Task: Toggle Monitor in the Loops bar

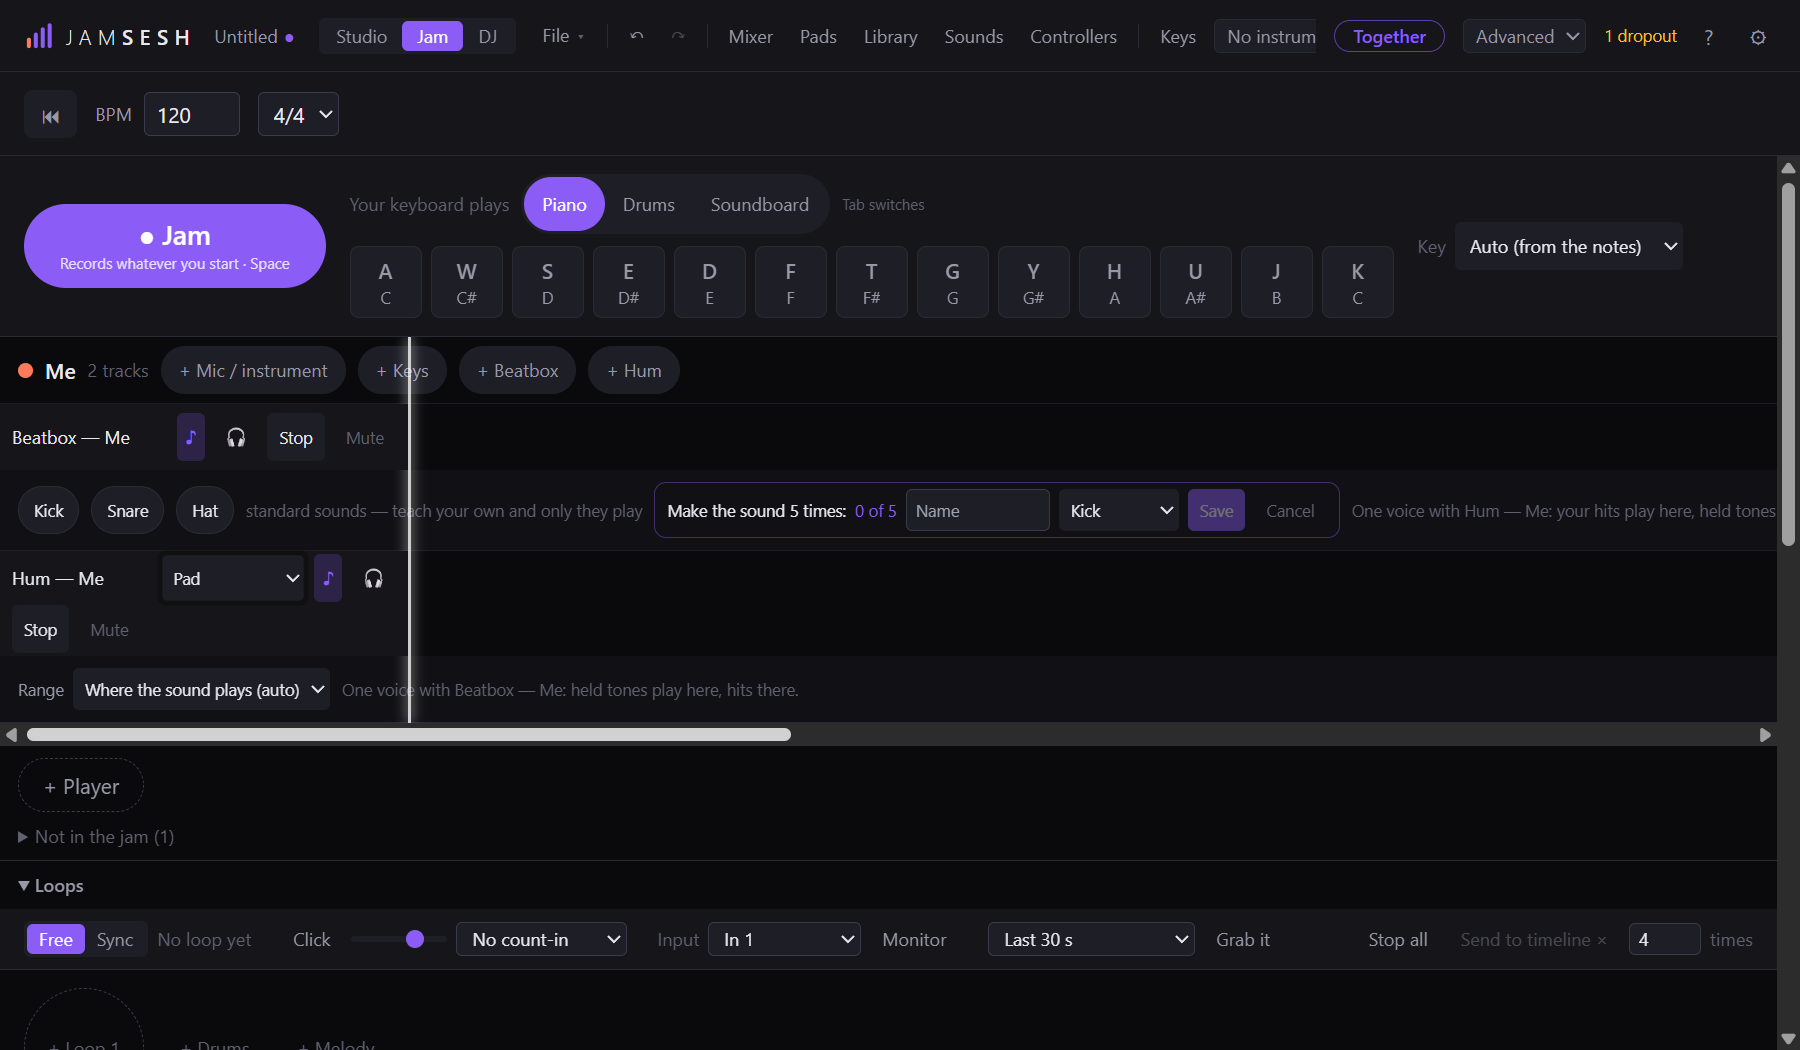Action: [914, 940]
